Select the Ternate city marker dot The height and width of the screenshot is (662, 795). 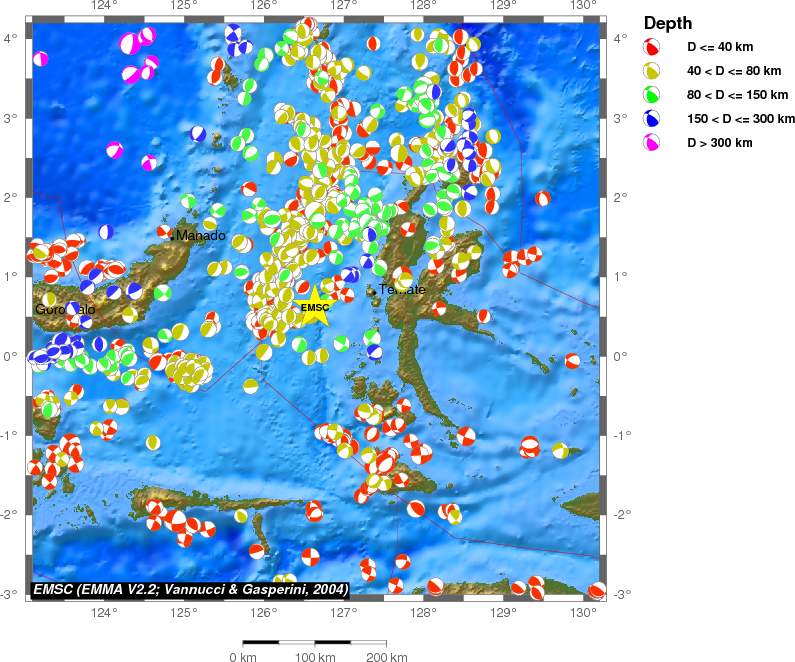(372, 292)
